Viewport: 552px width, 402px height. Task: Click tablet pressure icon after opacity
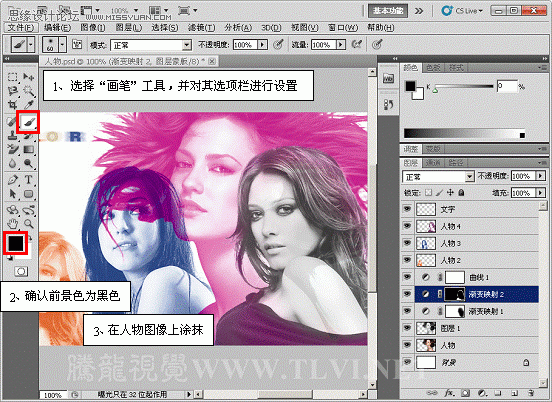(x=278, y=44)
